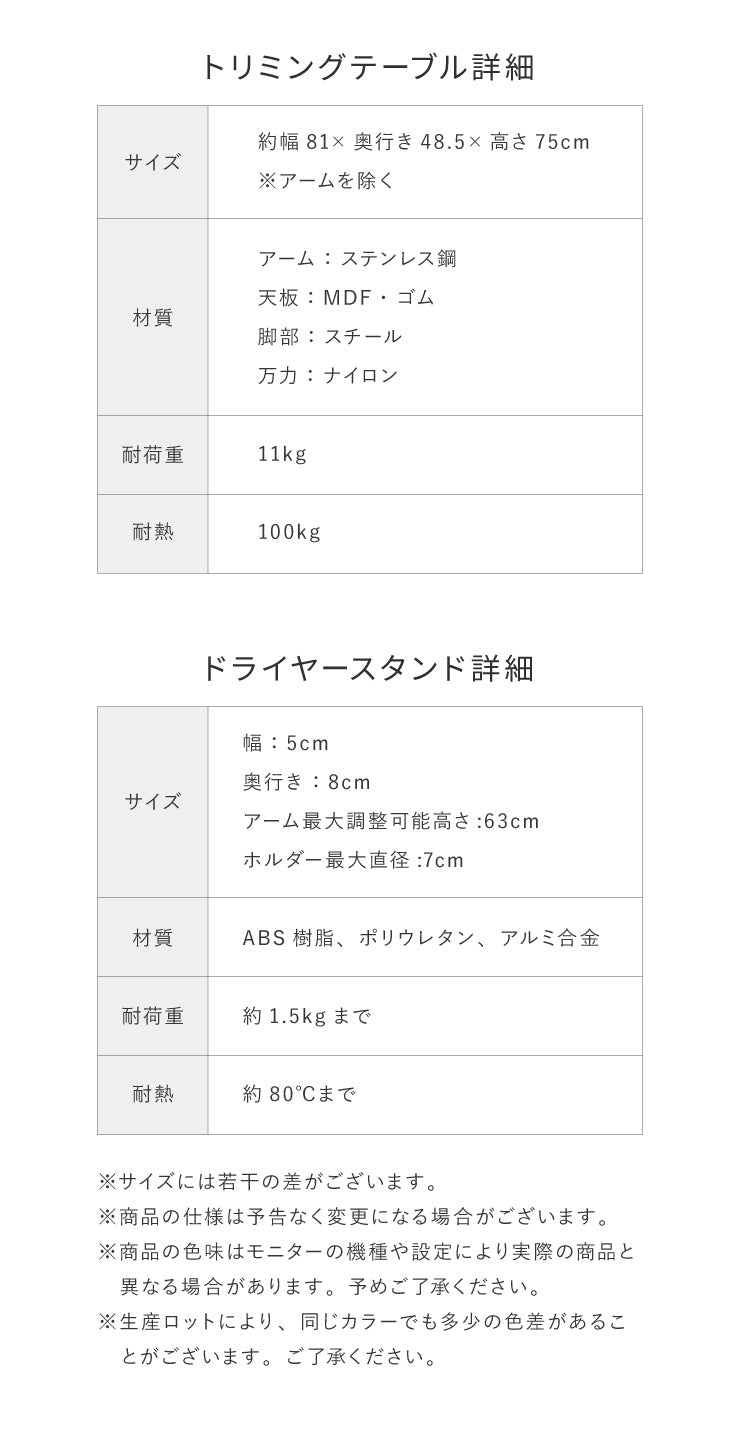Viewport: 740px width, 1455px height.
Task: Click the 脚部：スチール line
Action: 330,337
